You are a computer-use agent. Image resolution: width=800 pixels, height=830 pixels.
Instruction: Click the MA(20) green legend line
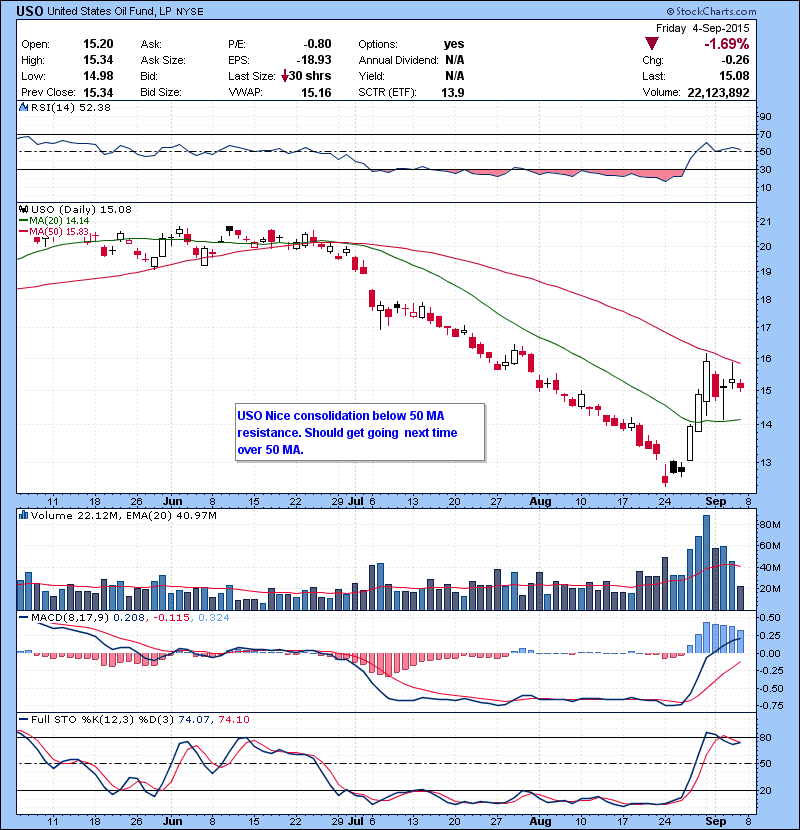pyautogui.click(x=23, y=221)
